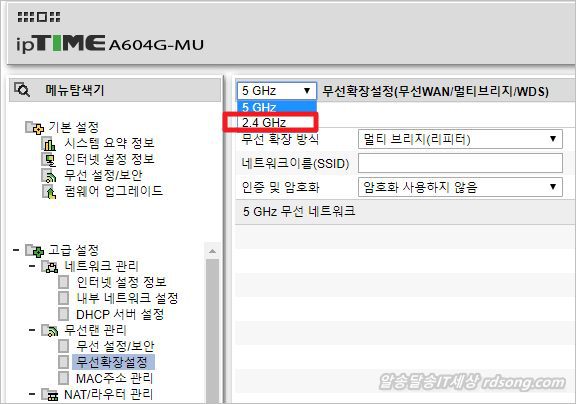Click the 기본 설정 section label
Screen dimensions: 576x404
point(74,127)
